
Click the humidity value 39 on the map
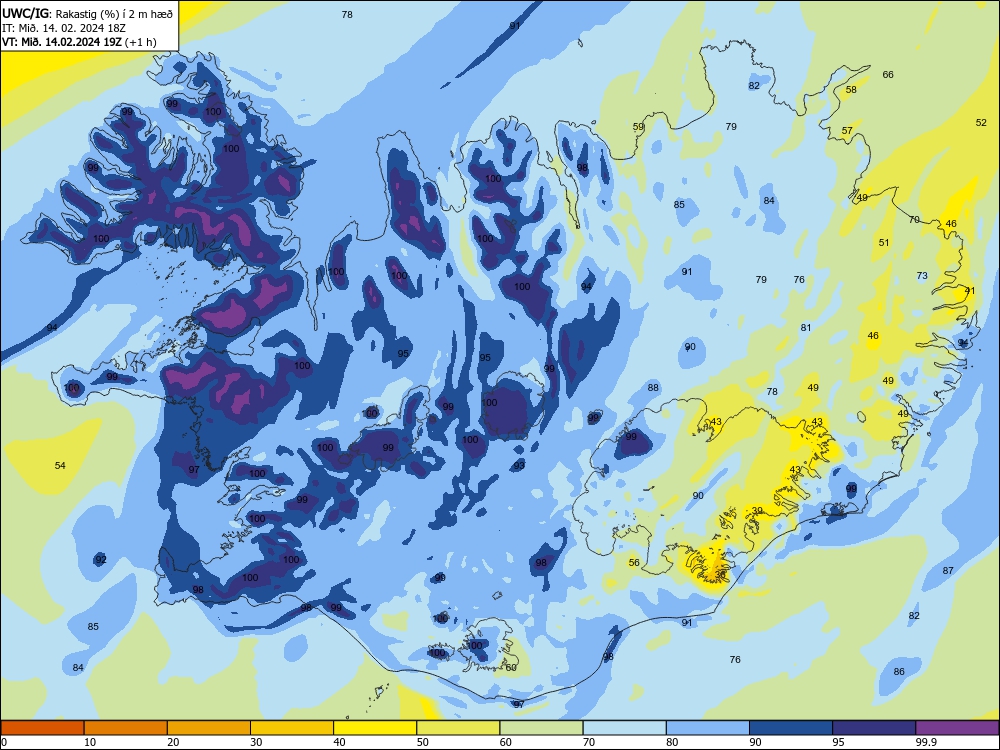[x=757, y=511]
